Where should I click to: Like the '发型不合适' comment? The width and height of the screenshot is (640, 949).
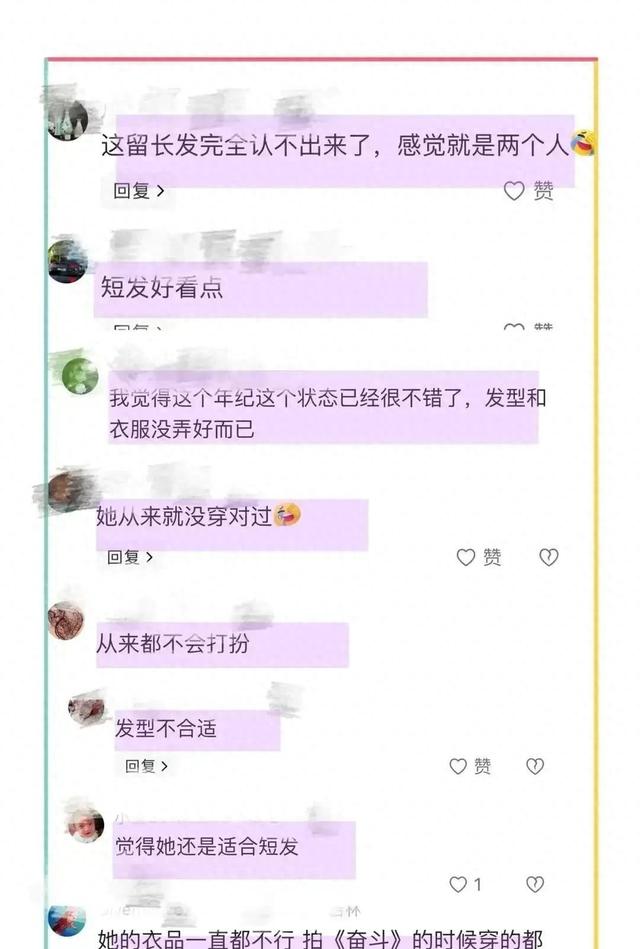(x=458, y=766)
